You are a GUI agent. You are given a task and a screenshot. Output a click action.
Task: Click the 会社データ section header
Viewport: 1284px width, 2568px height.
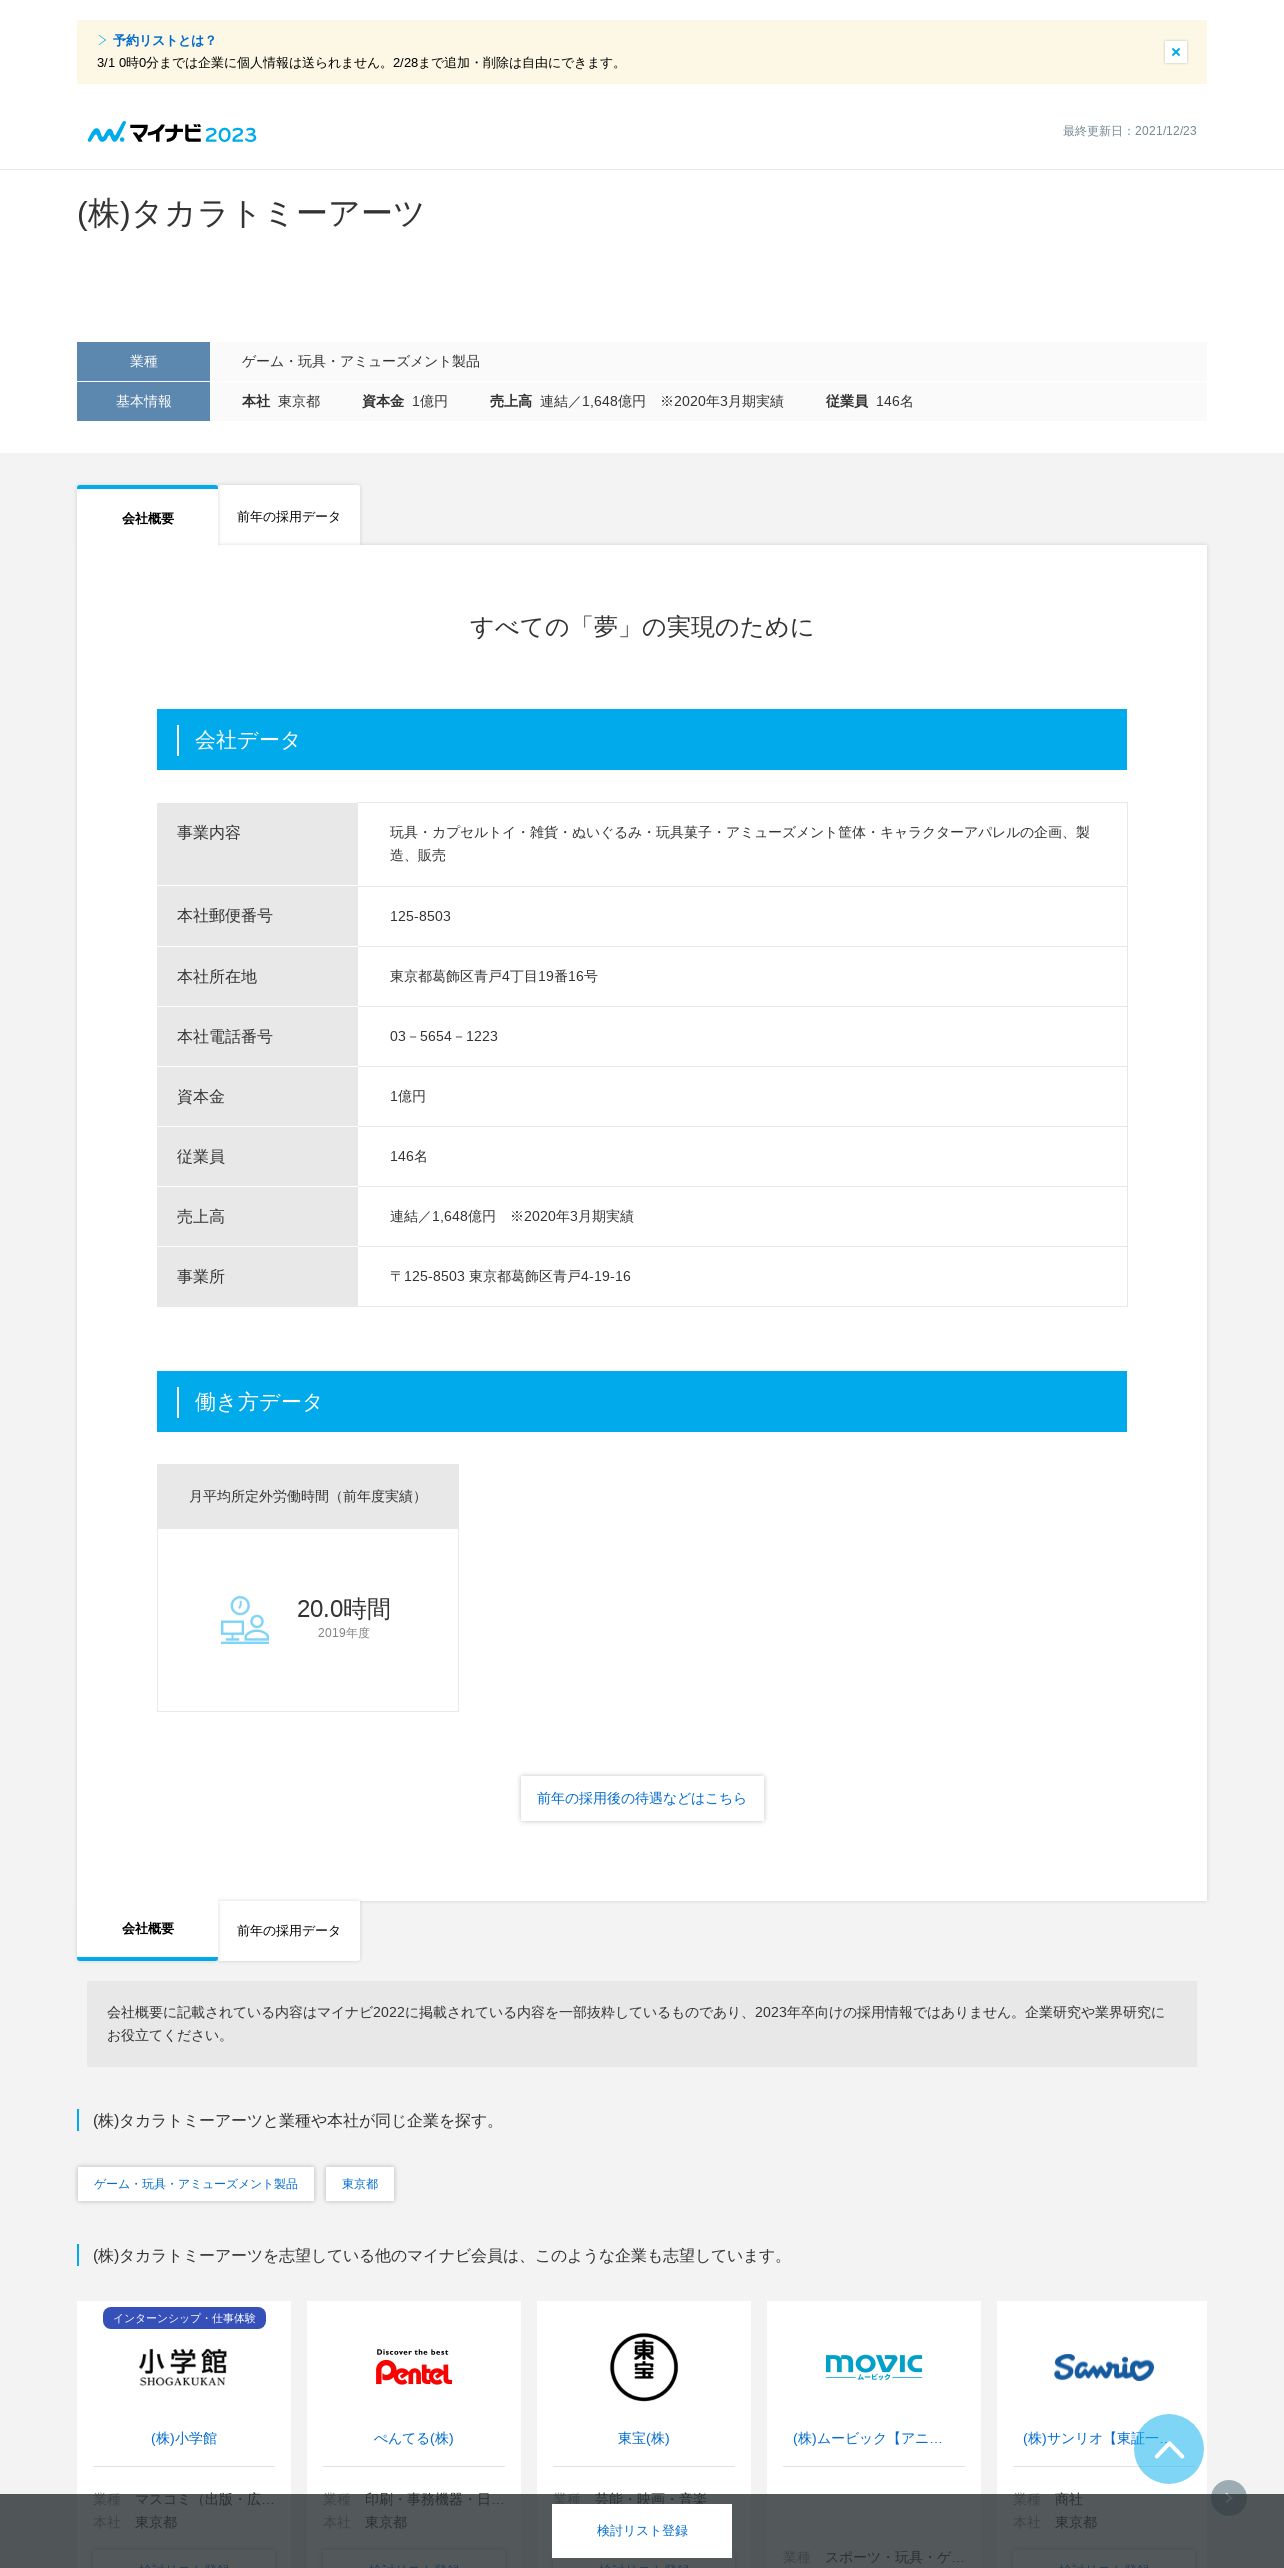pos(642,740)
